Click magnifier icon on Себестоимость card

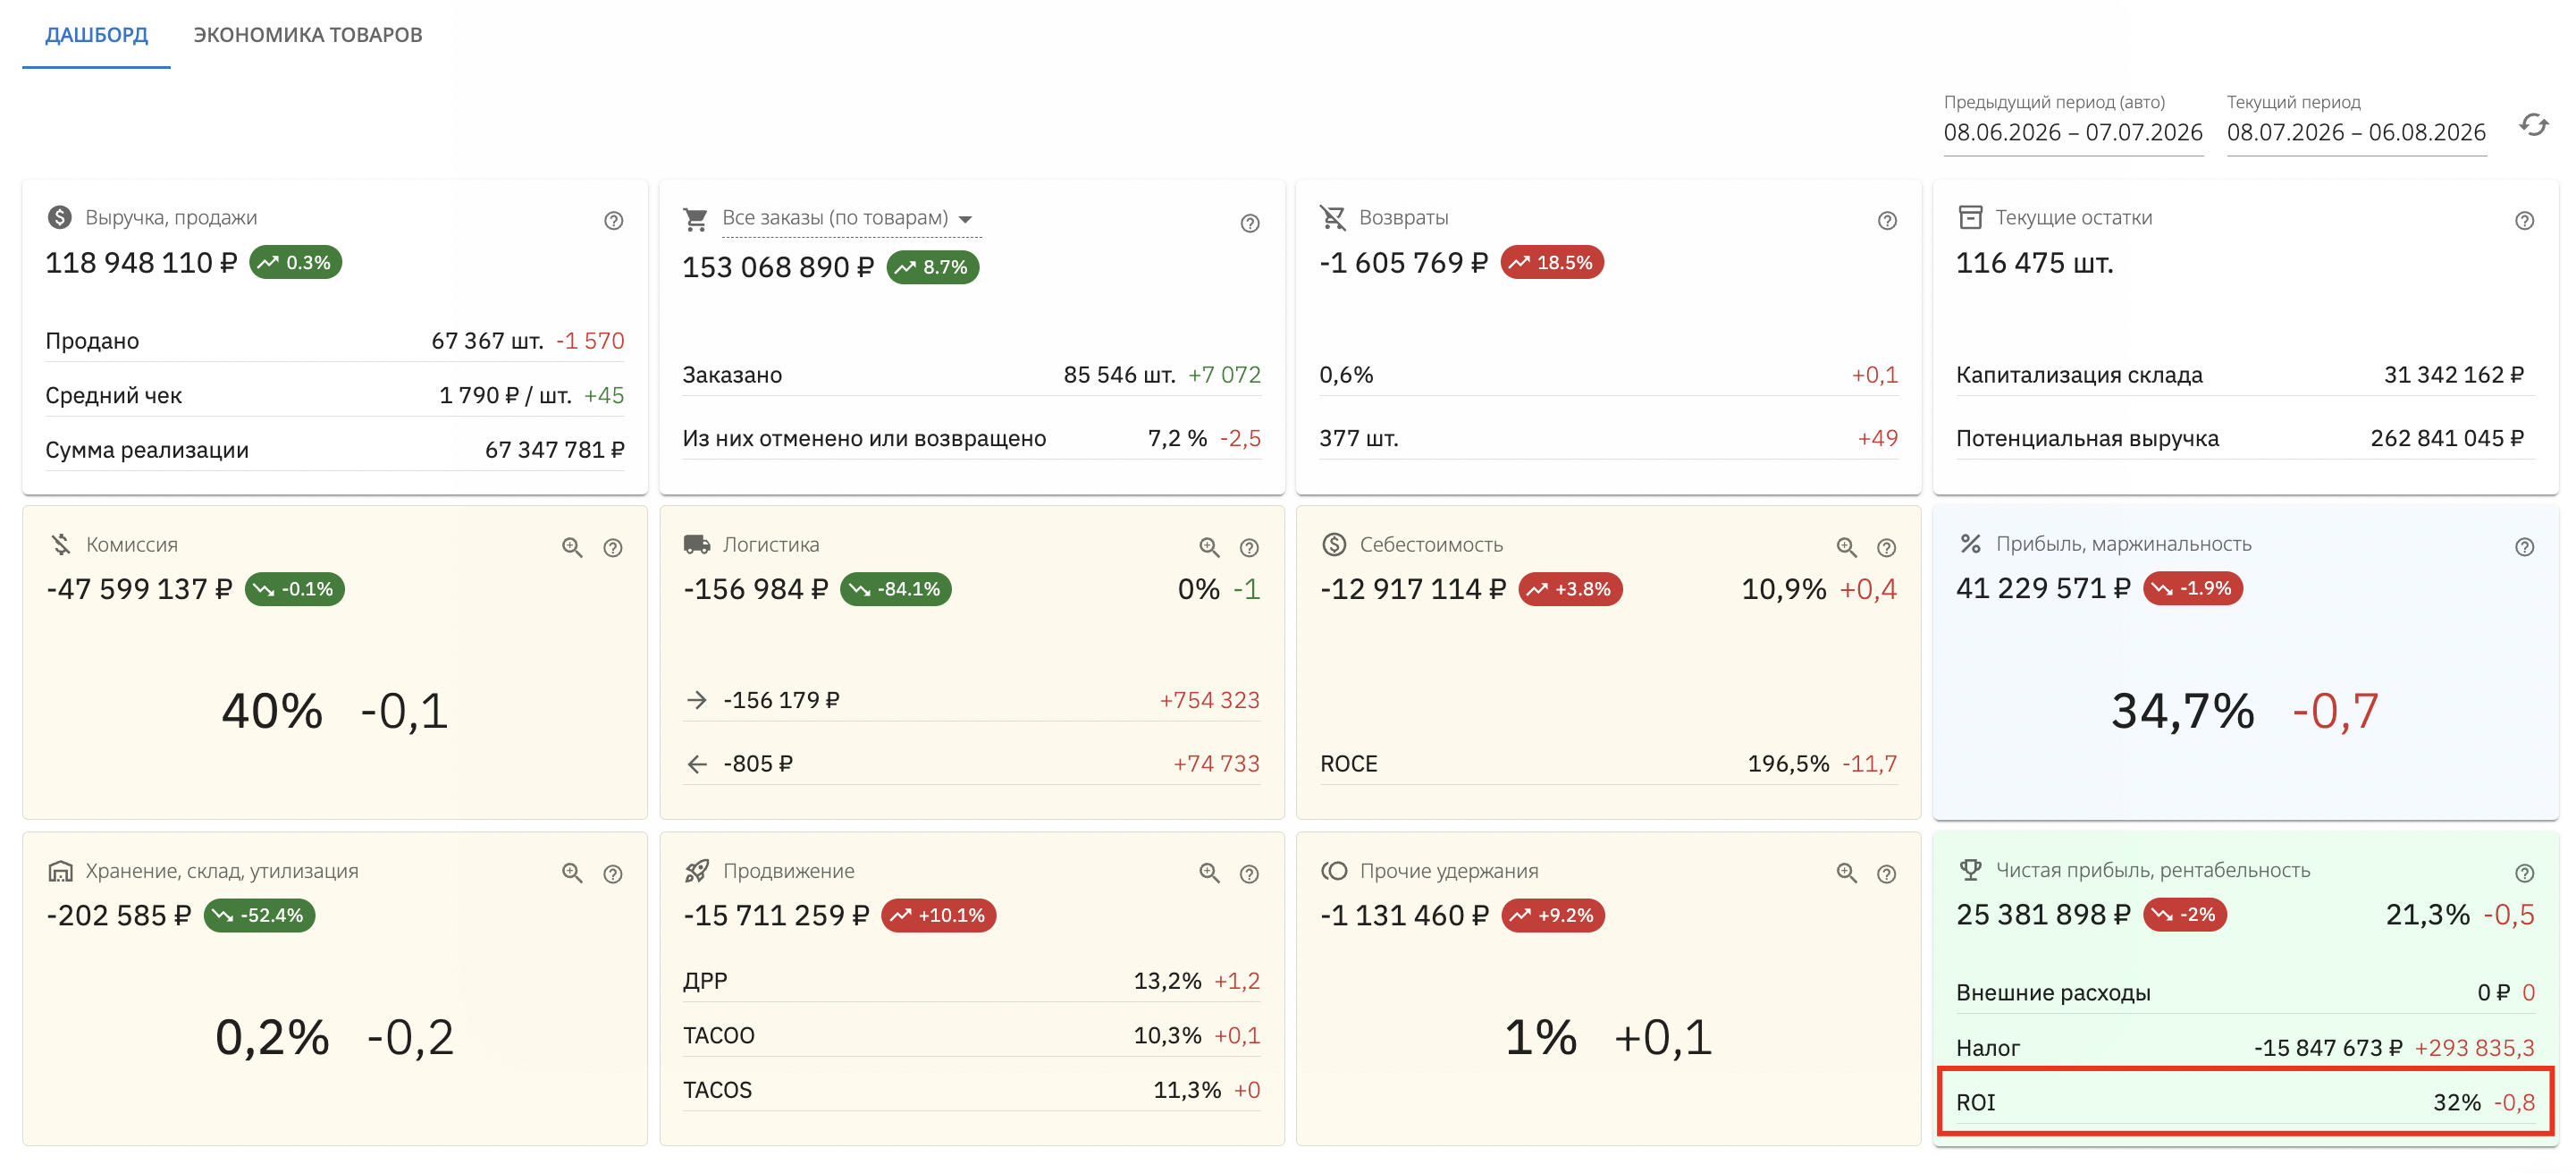[x=1846, y=547]
